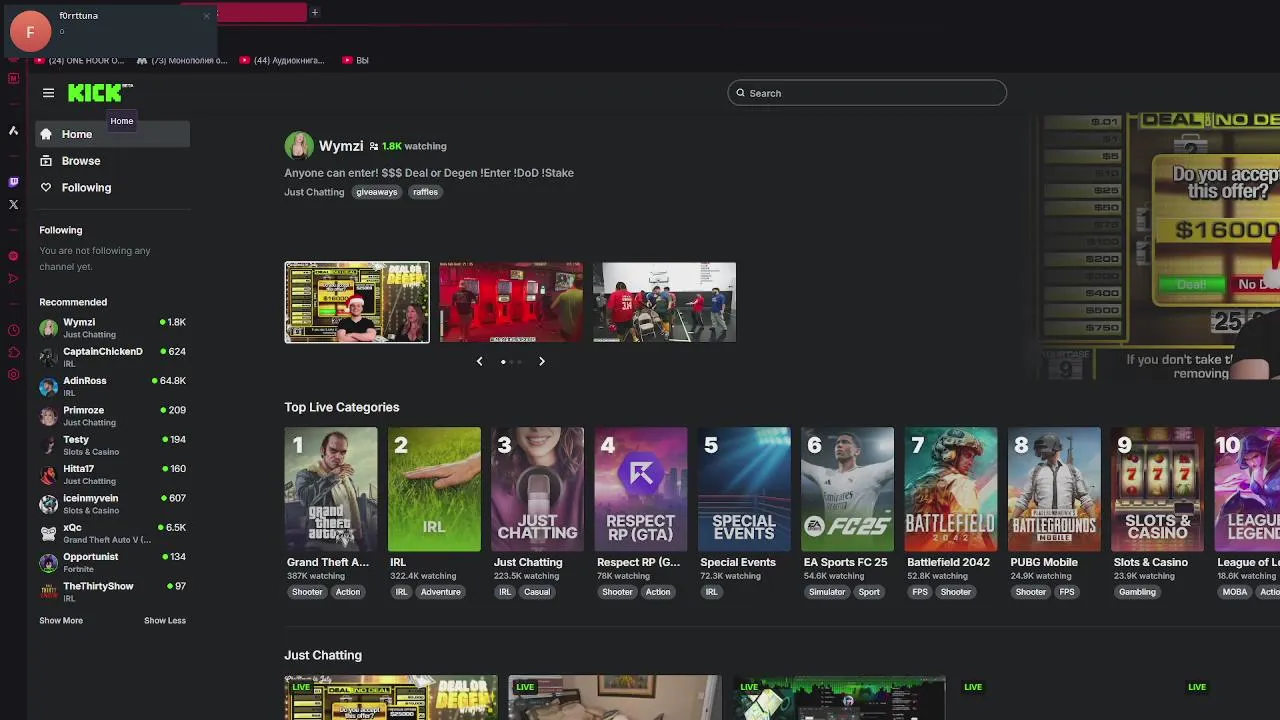Click the Browse icon in sidebar

tap(46, 161)
